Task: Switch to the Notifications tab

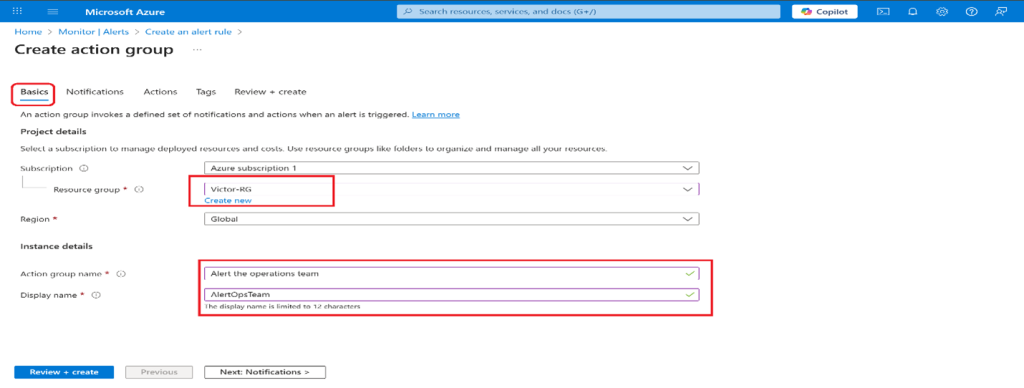Action: pos(95,92)
